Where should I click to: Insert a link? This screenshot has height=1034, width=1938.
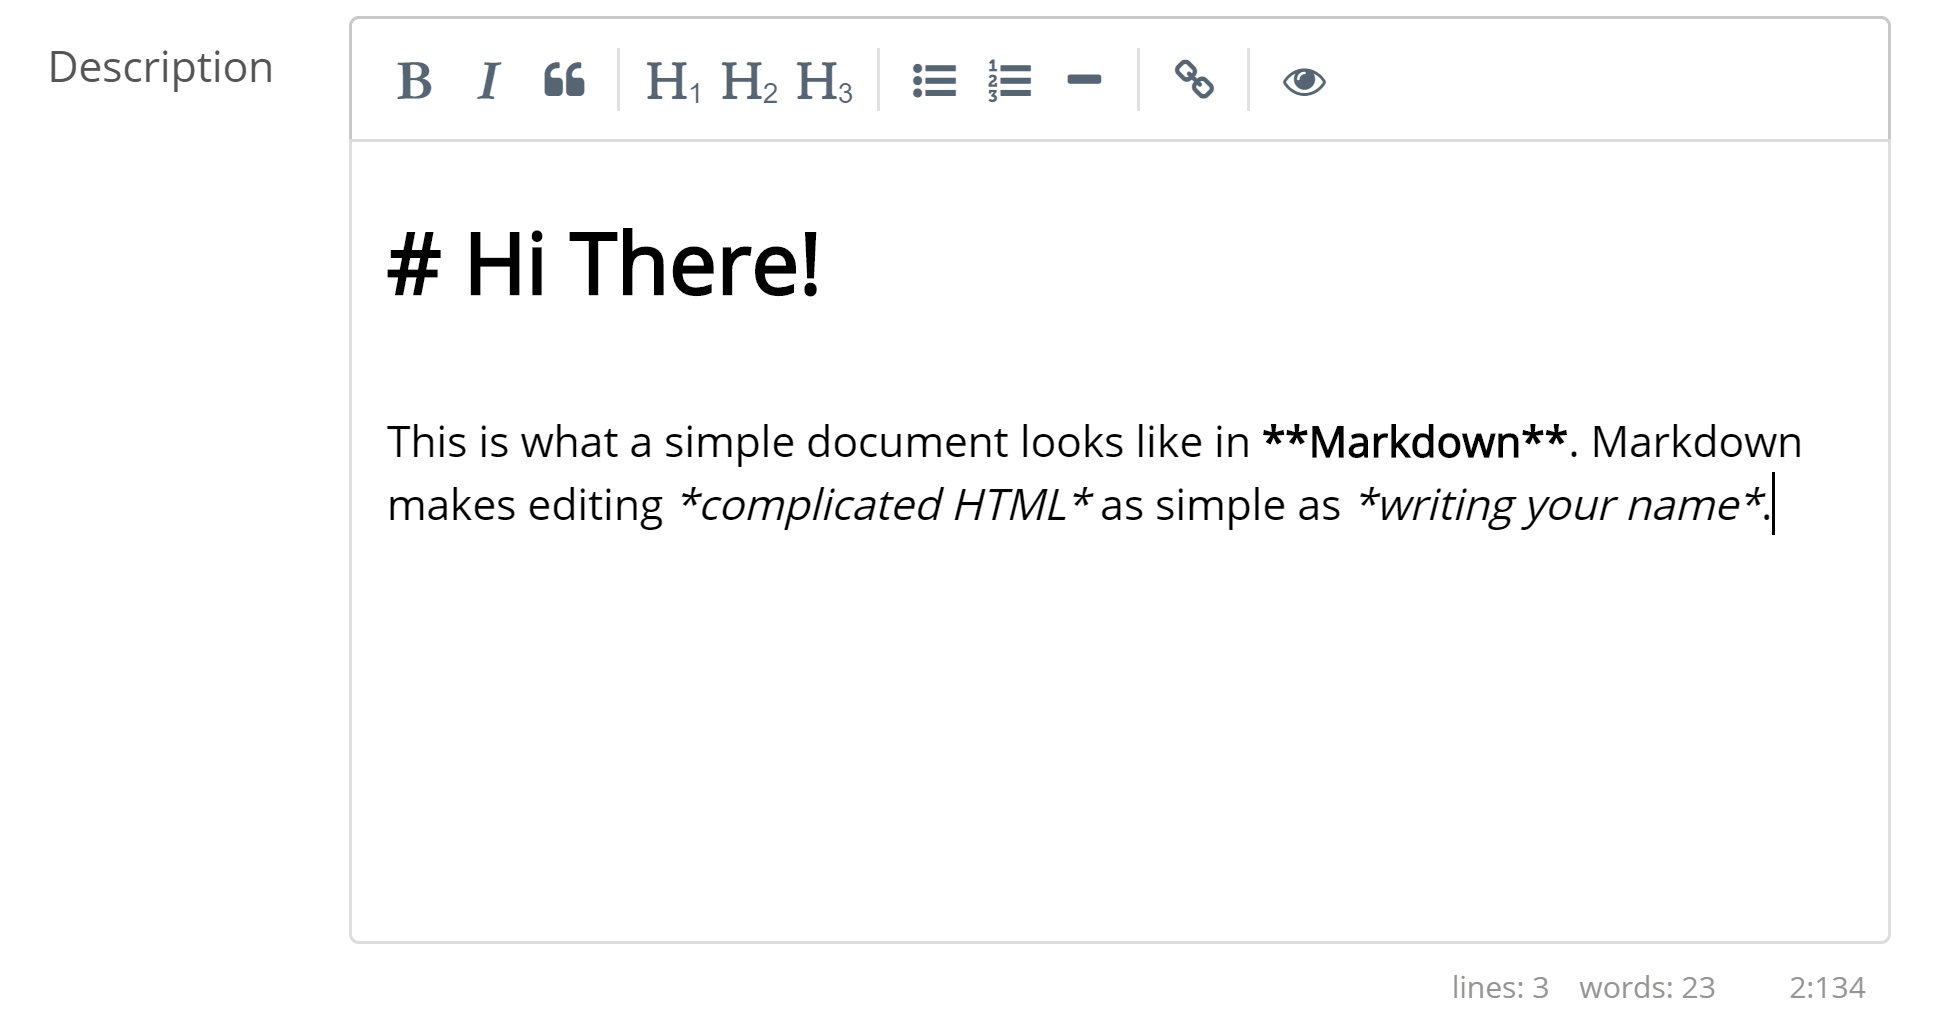(1194, 81)
